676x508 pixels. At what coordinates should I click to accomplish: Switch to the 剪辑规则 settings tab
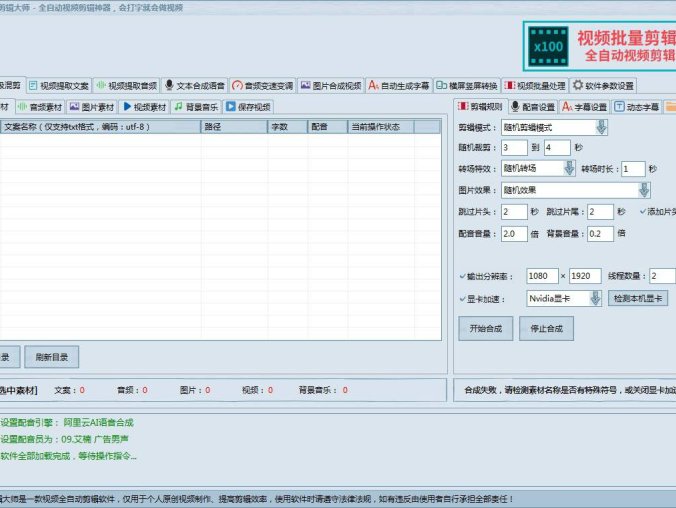pyautogui.click(x=480, y=107)
